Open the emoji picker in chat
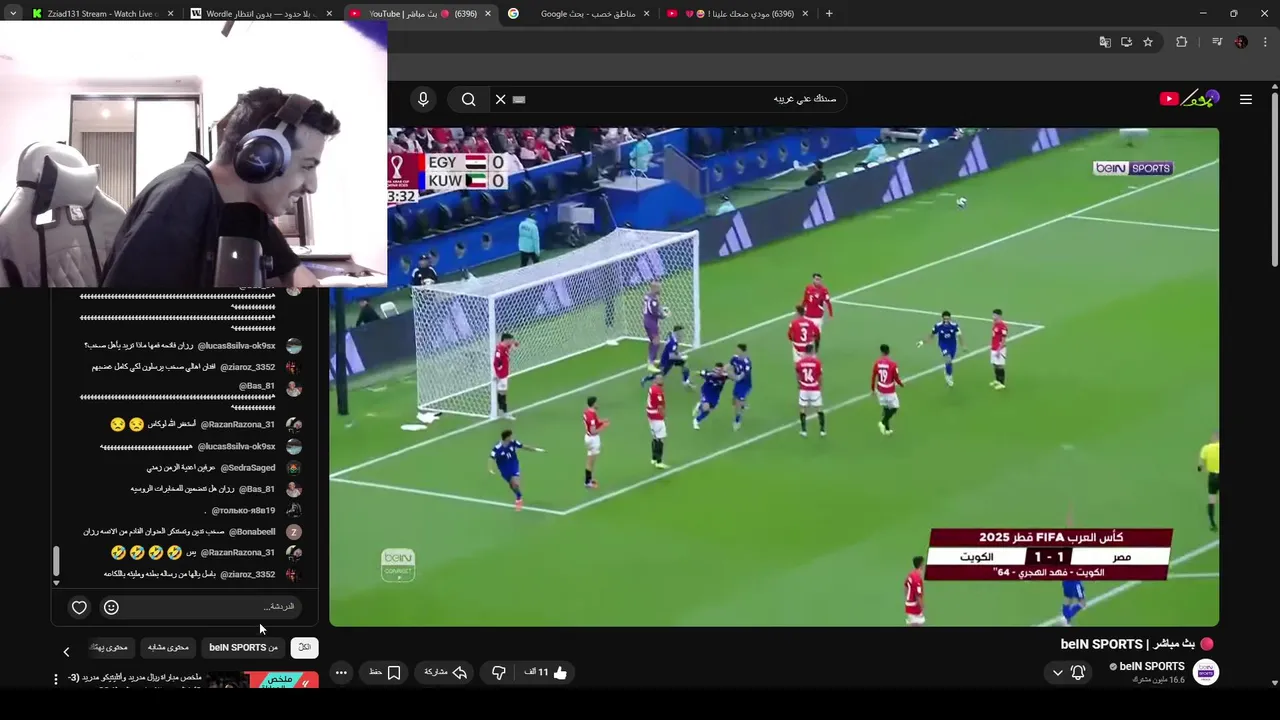 [x=111, y=607]
